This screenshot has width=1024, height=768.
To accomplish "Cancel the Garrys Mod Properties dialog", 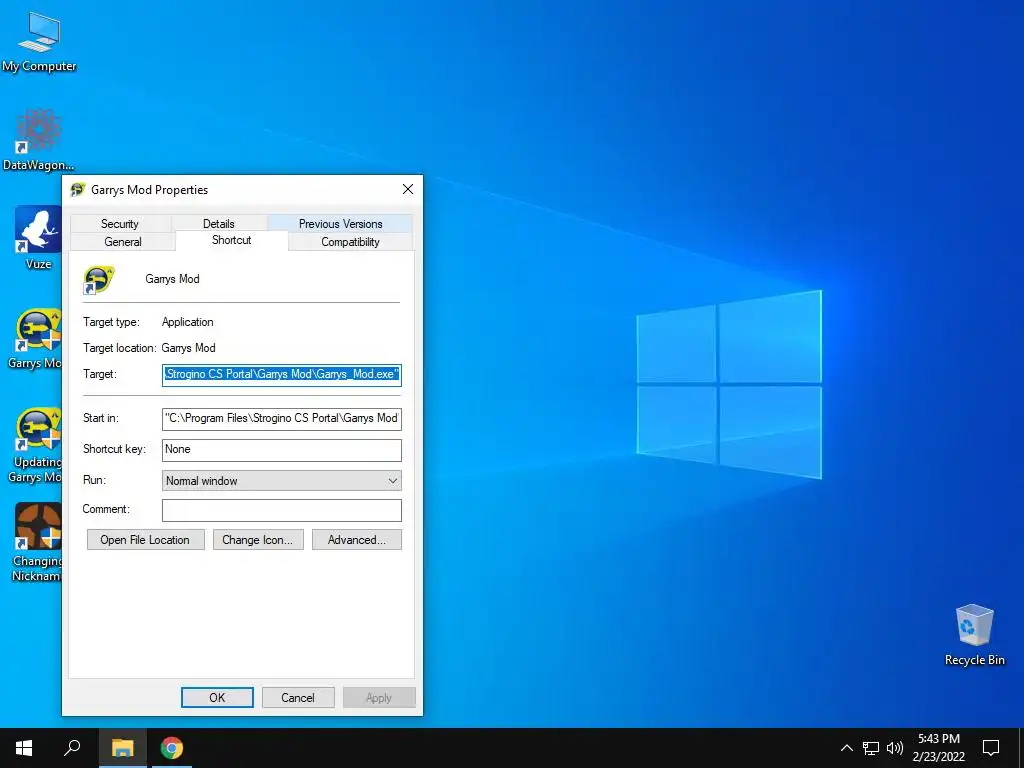I will (298, 697).
